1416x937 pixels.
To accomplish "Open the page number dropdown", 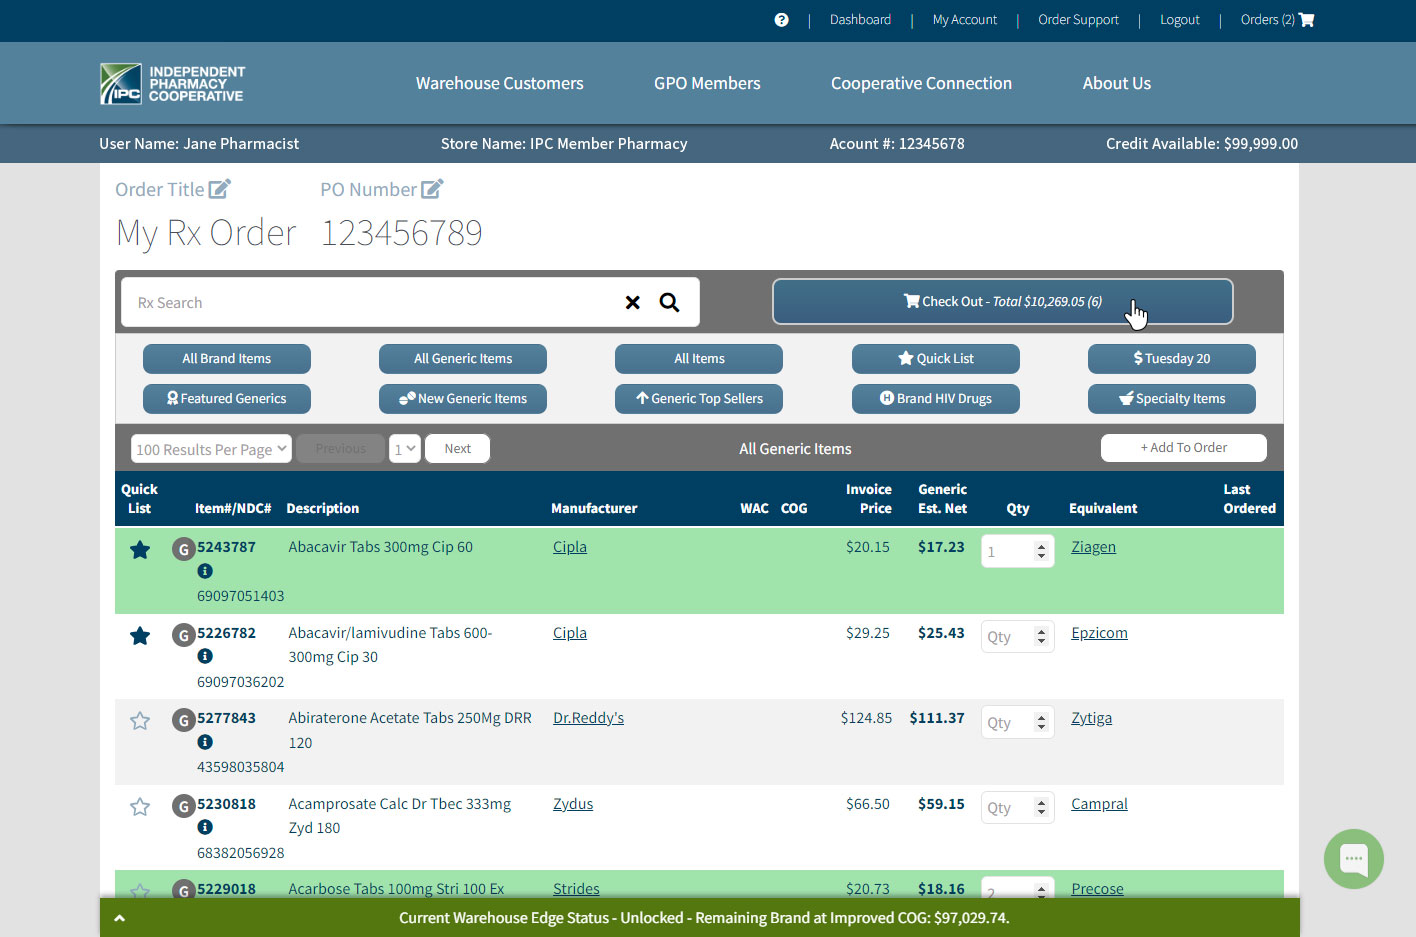I will coord(404,449).
